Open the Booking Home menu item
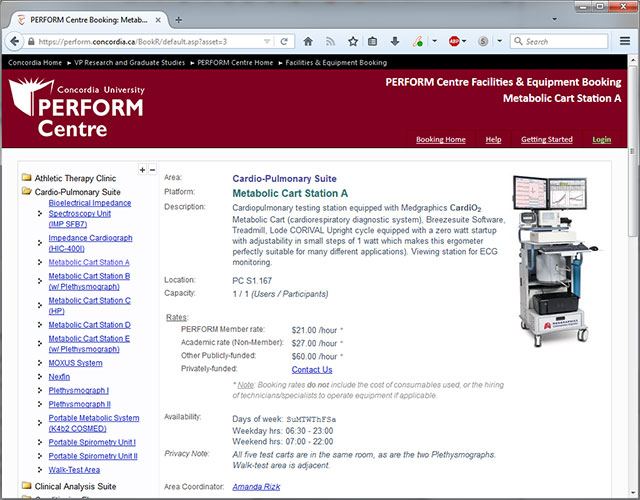This screenshot has height=500, width=640. pyautogui.click(x=440, y=139)
